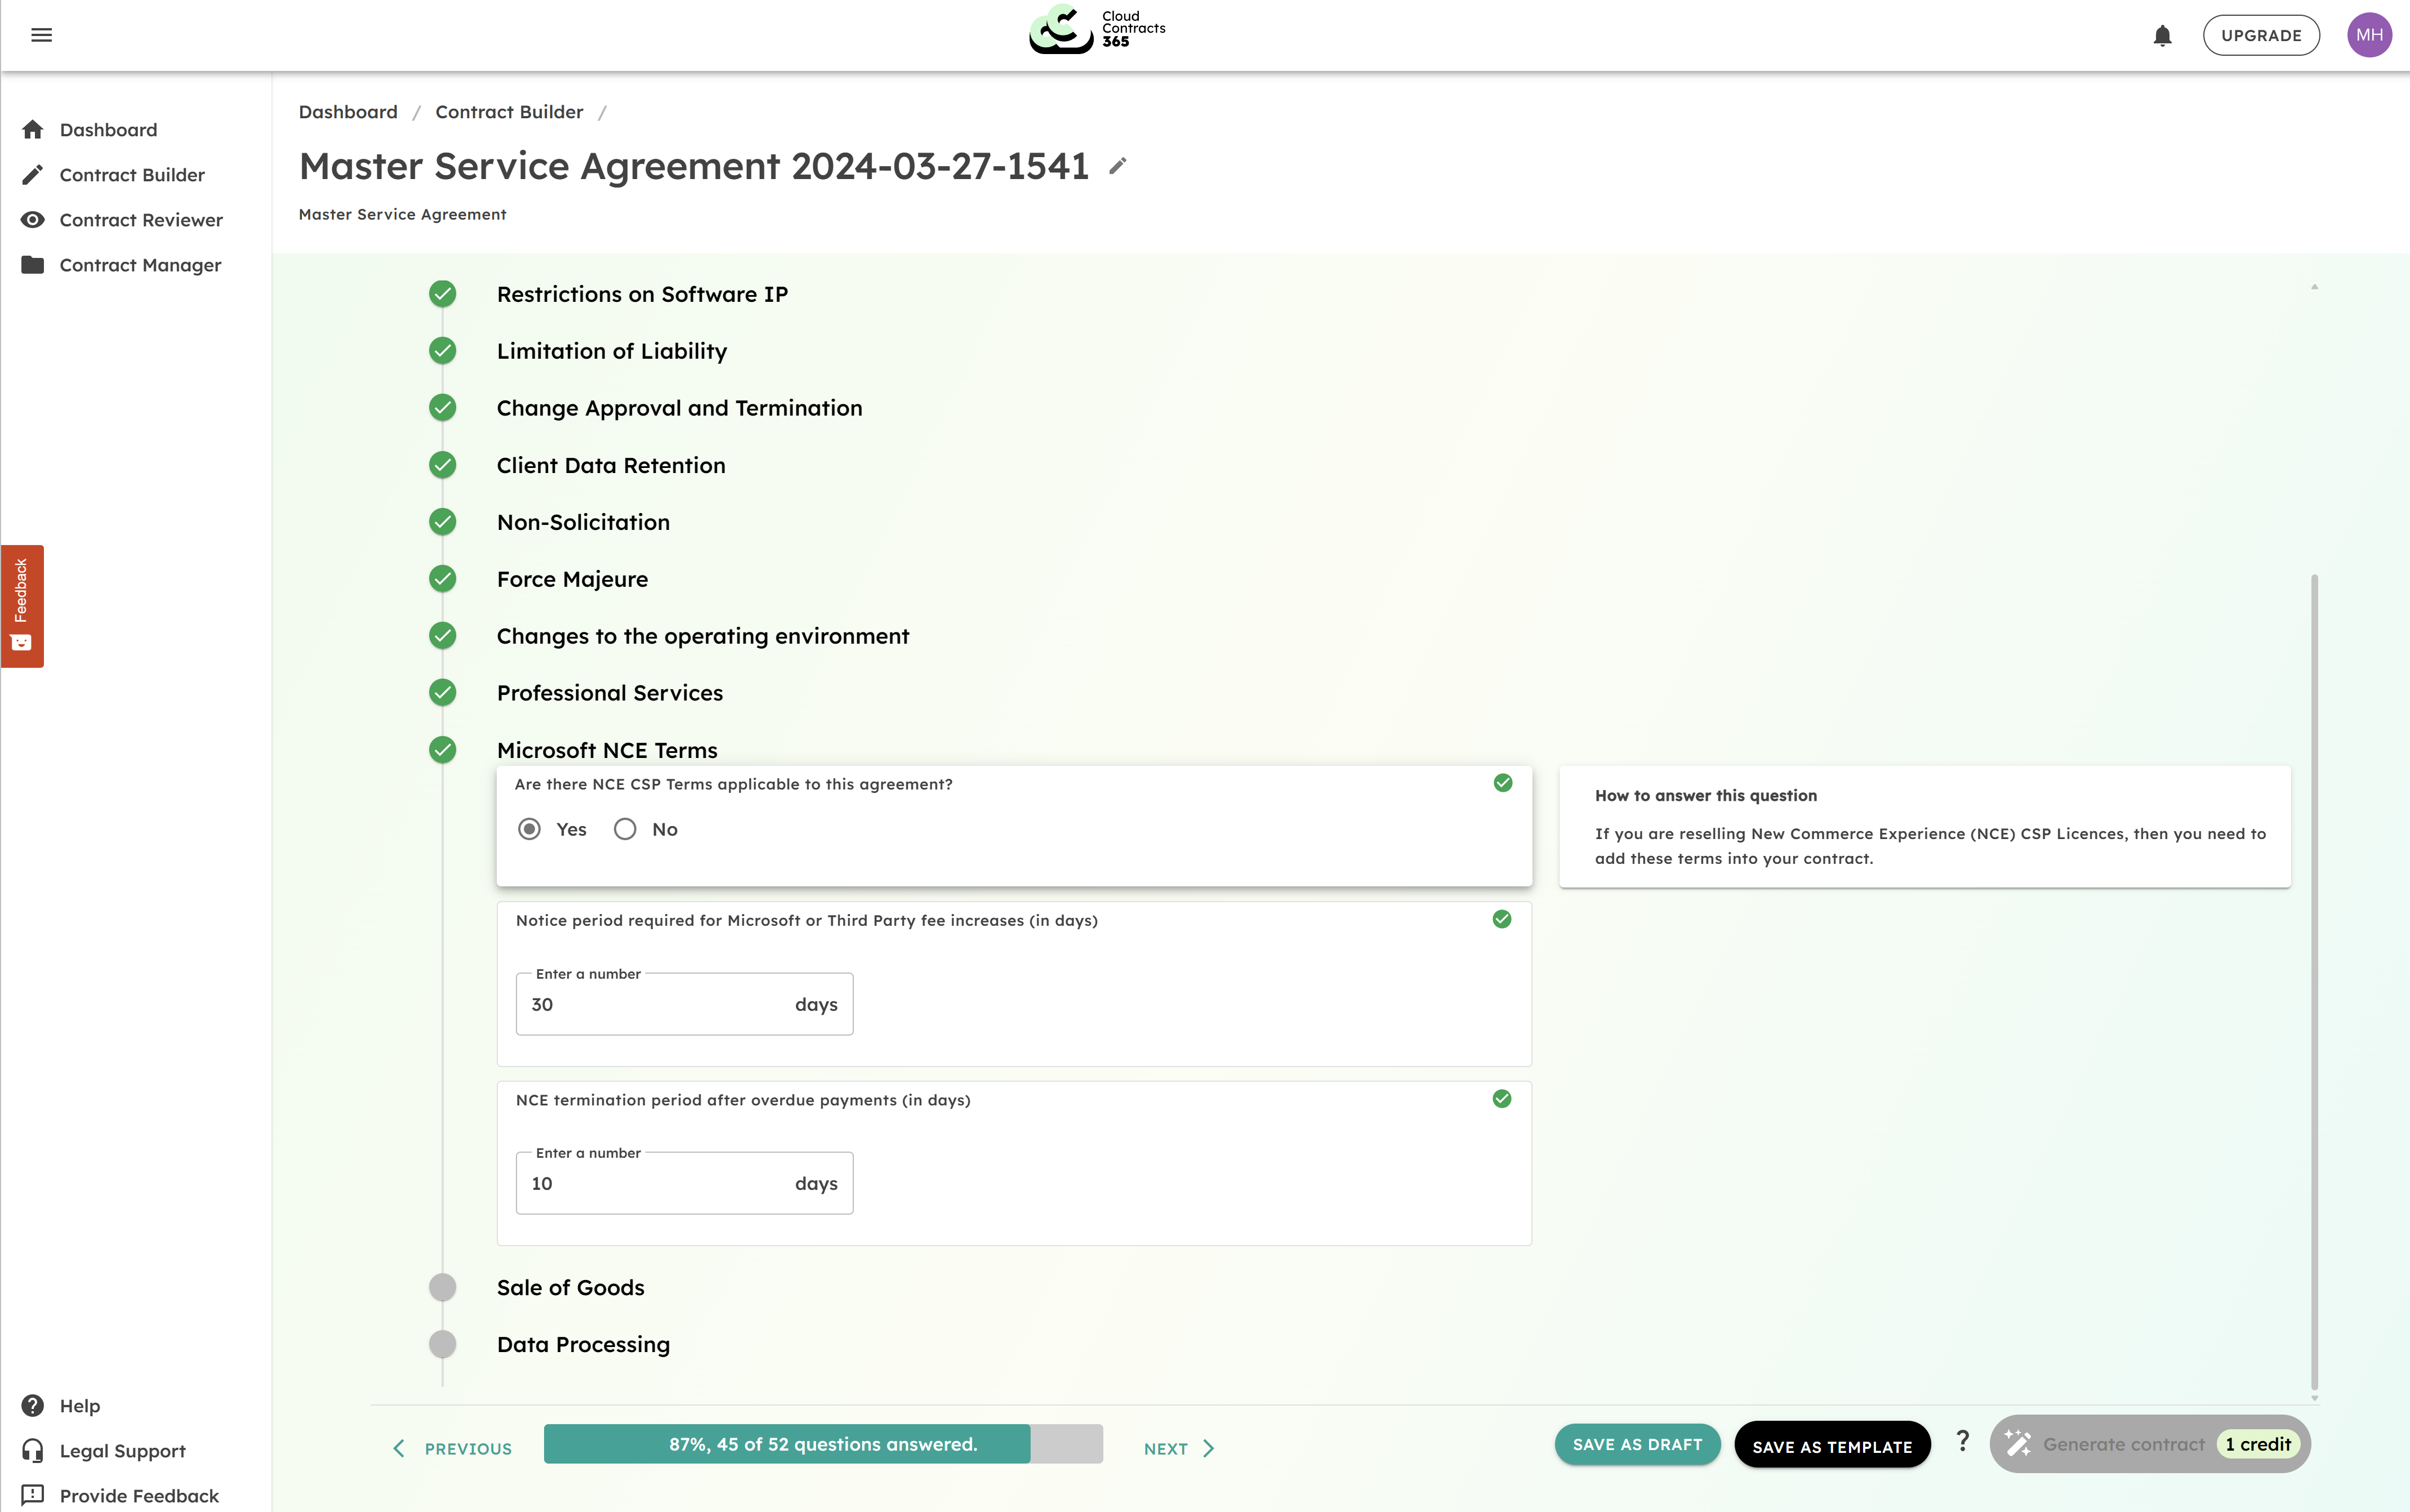The image size is (2410, 1512).
Task: Expand the Sale of Goods section
Action: pos(570,1287)
